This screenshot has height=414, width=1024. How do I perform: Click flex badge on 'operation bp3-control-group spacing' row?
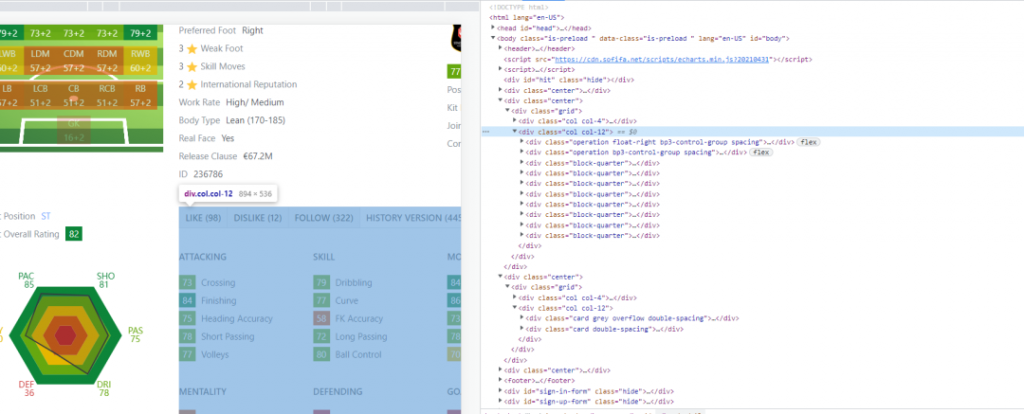click(761, 152)
